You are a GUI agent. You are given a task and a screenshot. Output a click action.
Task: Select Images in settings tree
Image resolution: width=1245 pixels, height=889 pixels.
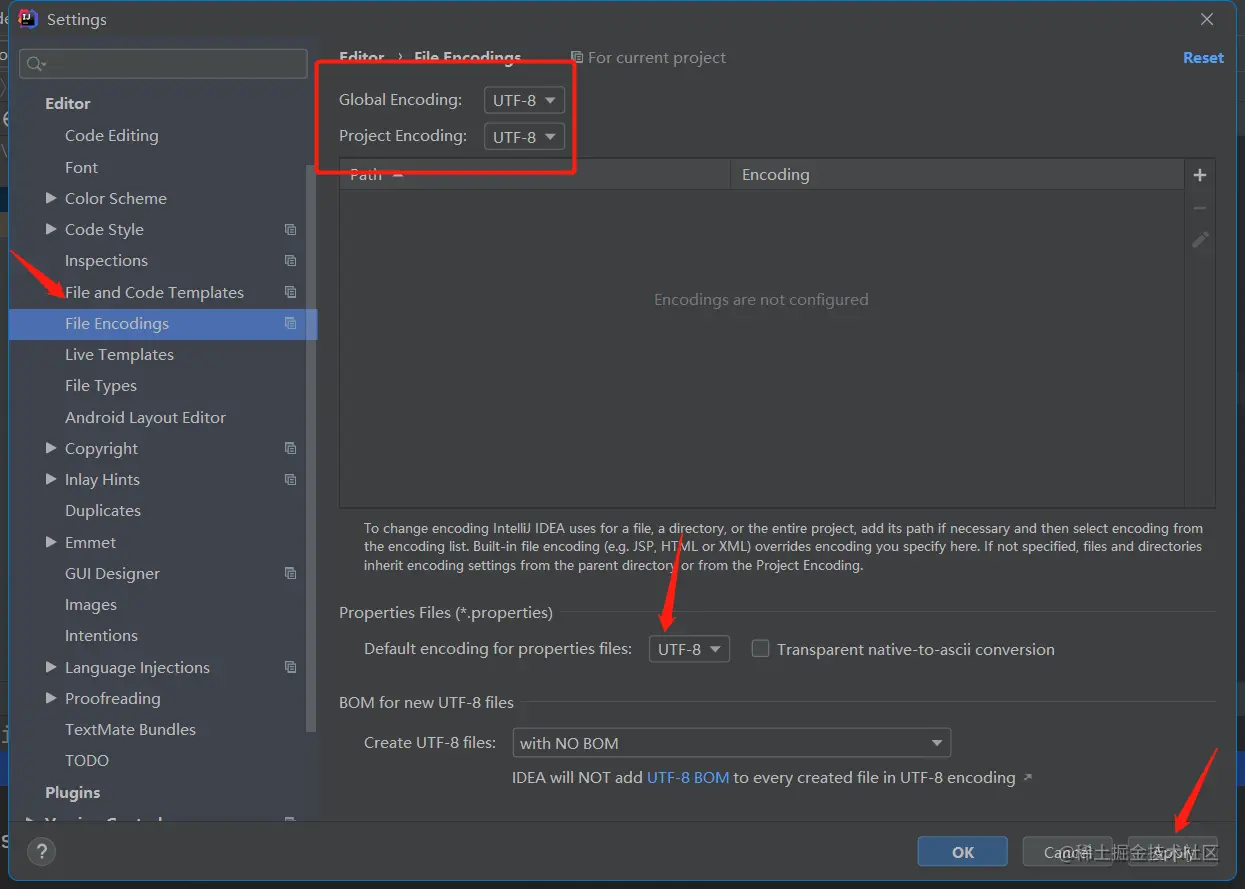tap(91, 604)
